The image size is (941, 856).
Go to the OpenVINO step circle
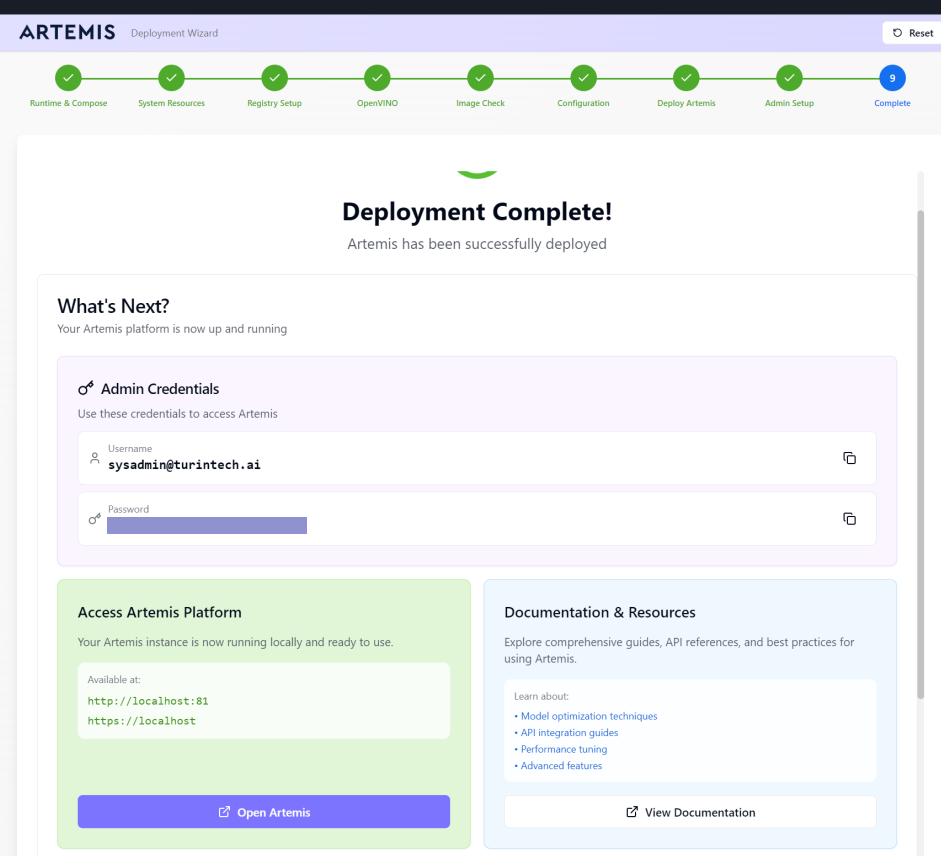click(377, 77)
